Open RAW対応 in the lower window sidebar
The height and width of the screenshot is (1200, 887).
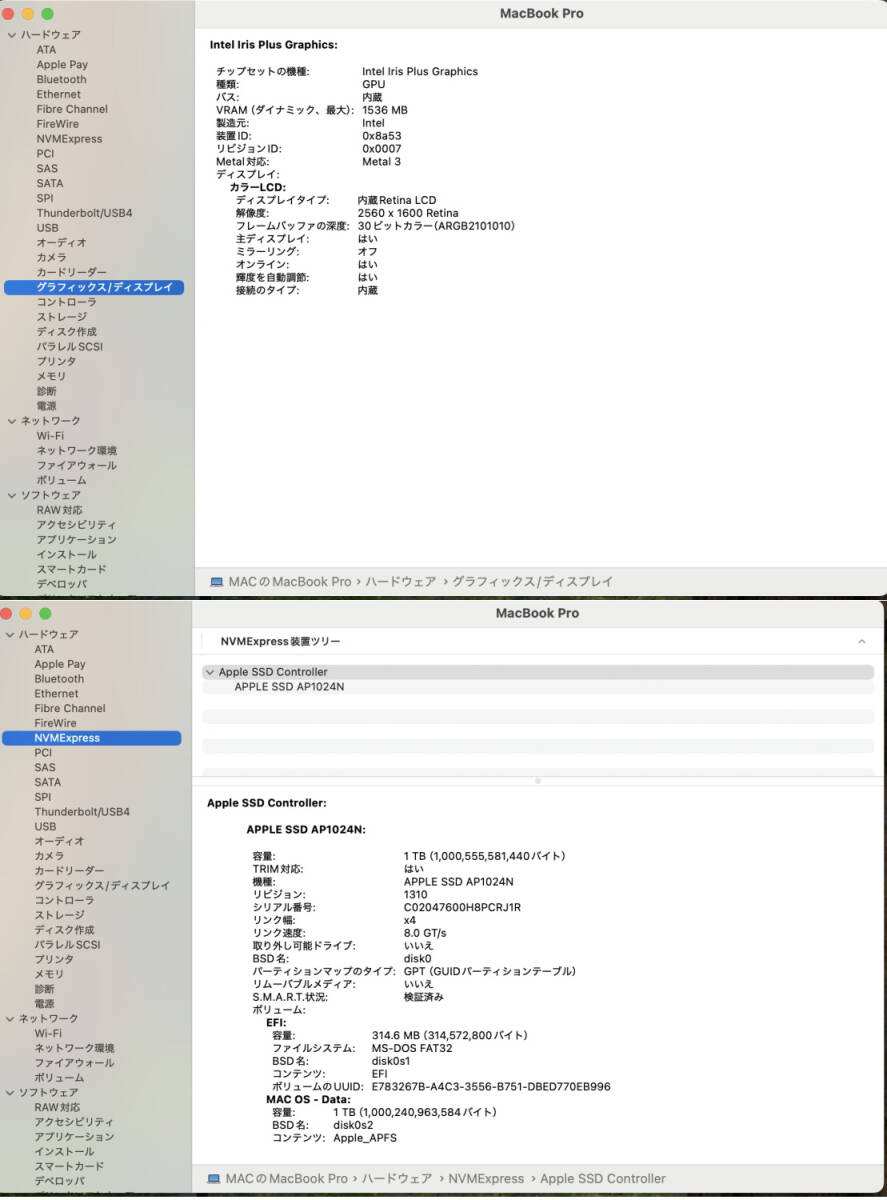[x=57, y=1108]
